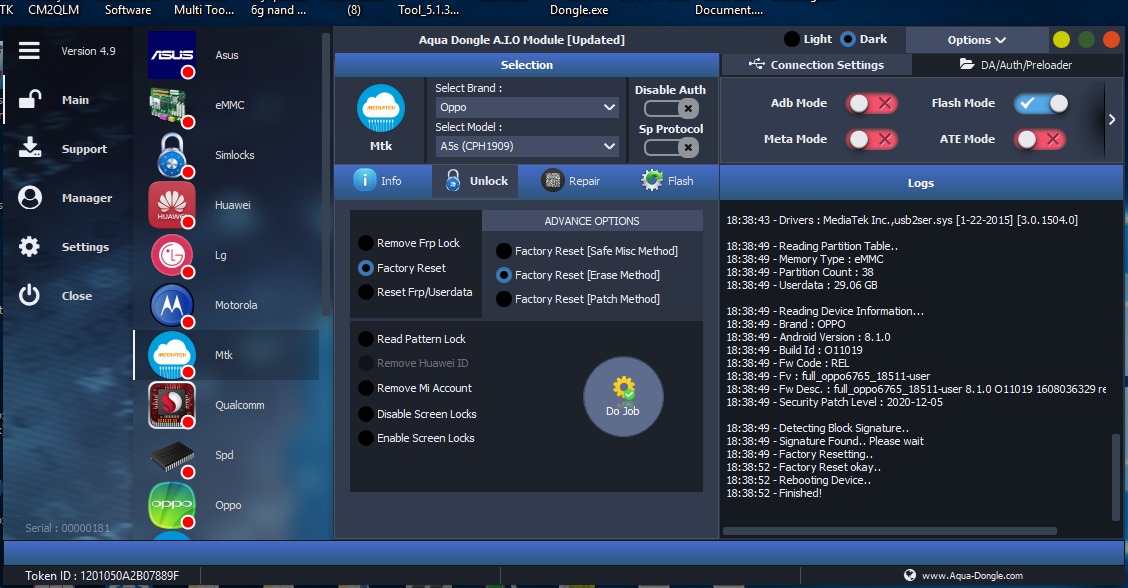Turn off the Flash Mode switch
1128x588 pixels.
click(x=1041, y=103)
